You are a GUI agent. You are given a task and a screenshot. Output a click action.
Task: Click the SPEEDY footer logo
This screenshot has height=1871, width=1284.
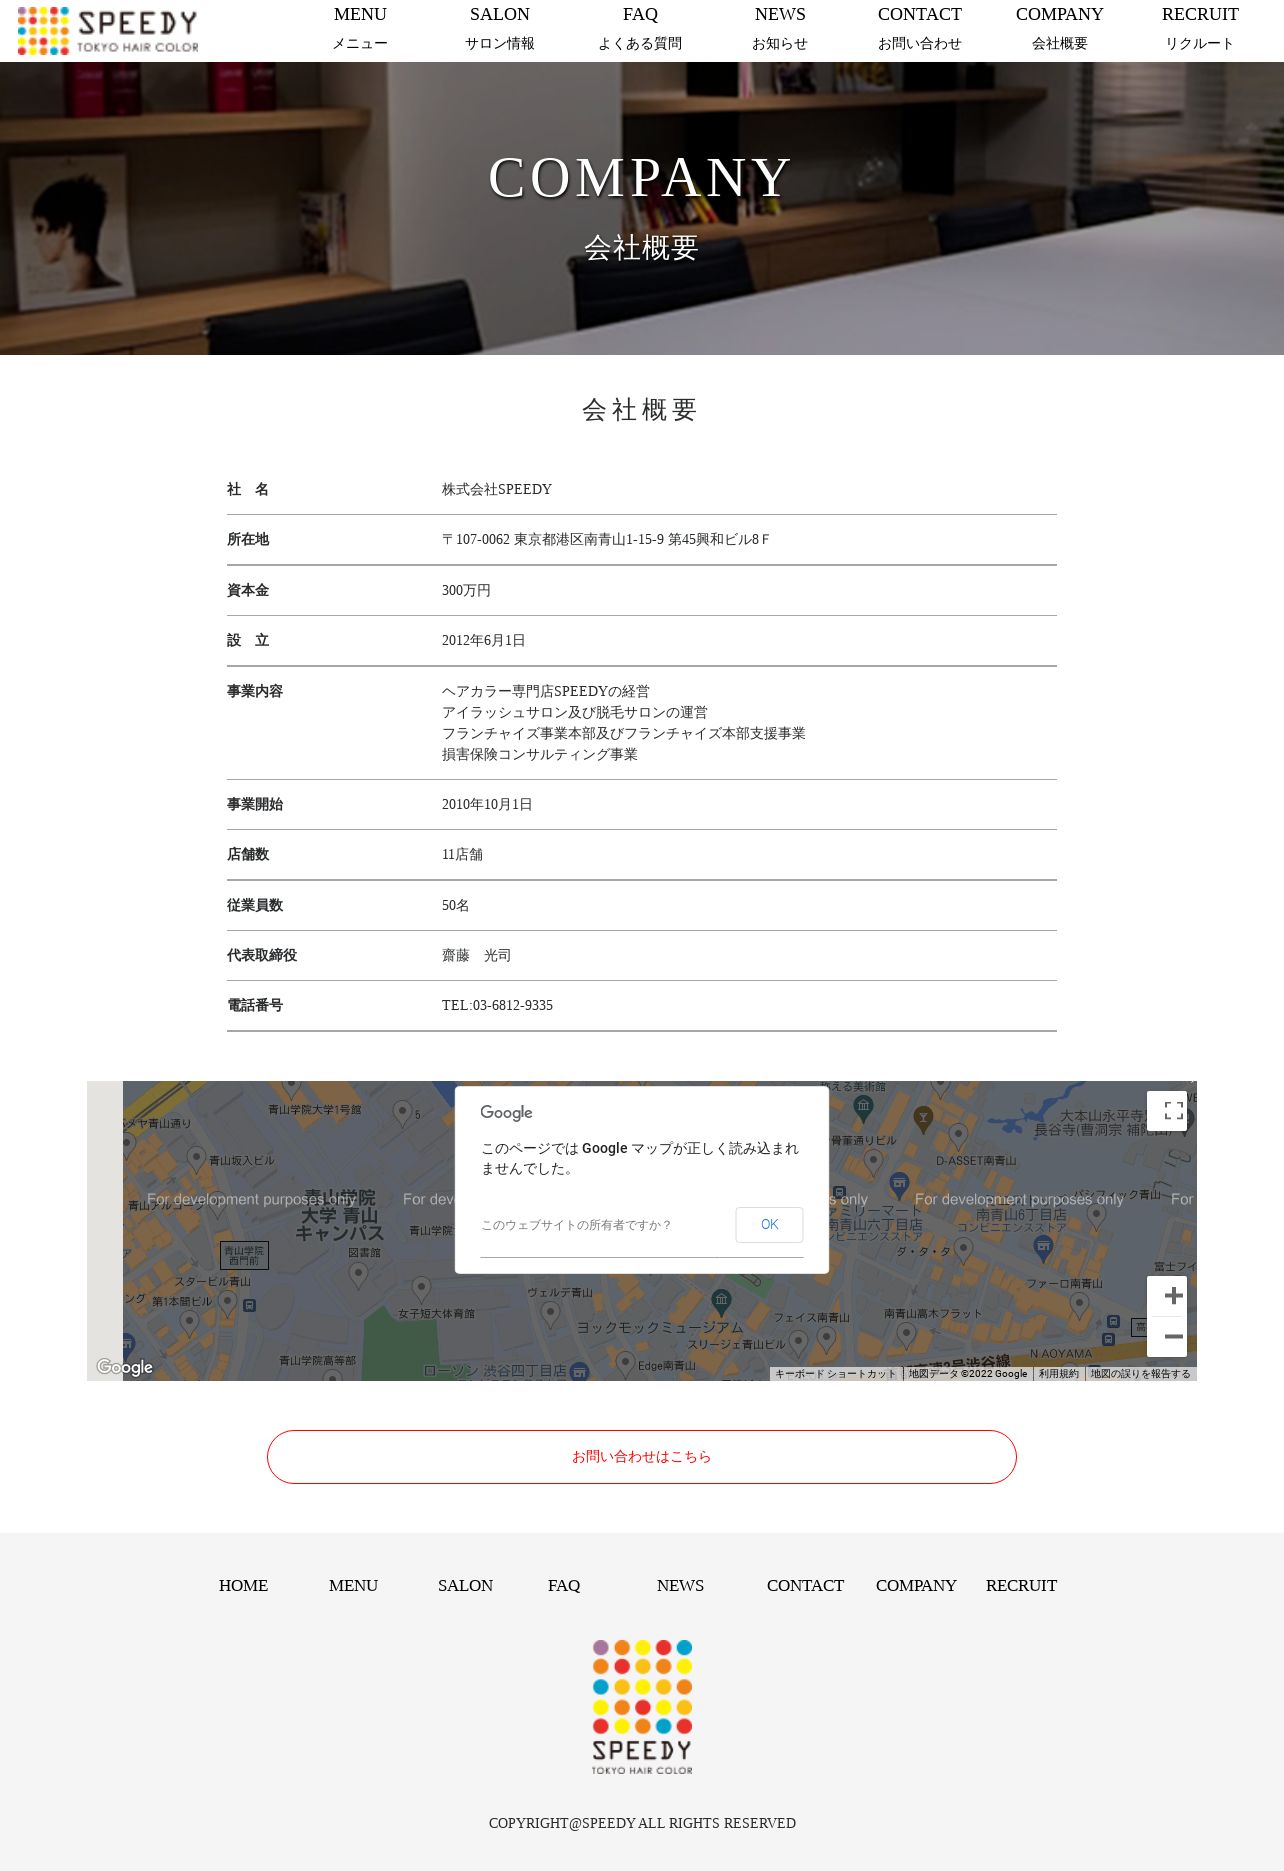click(x=642, y=1707)
